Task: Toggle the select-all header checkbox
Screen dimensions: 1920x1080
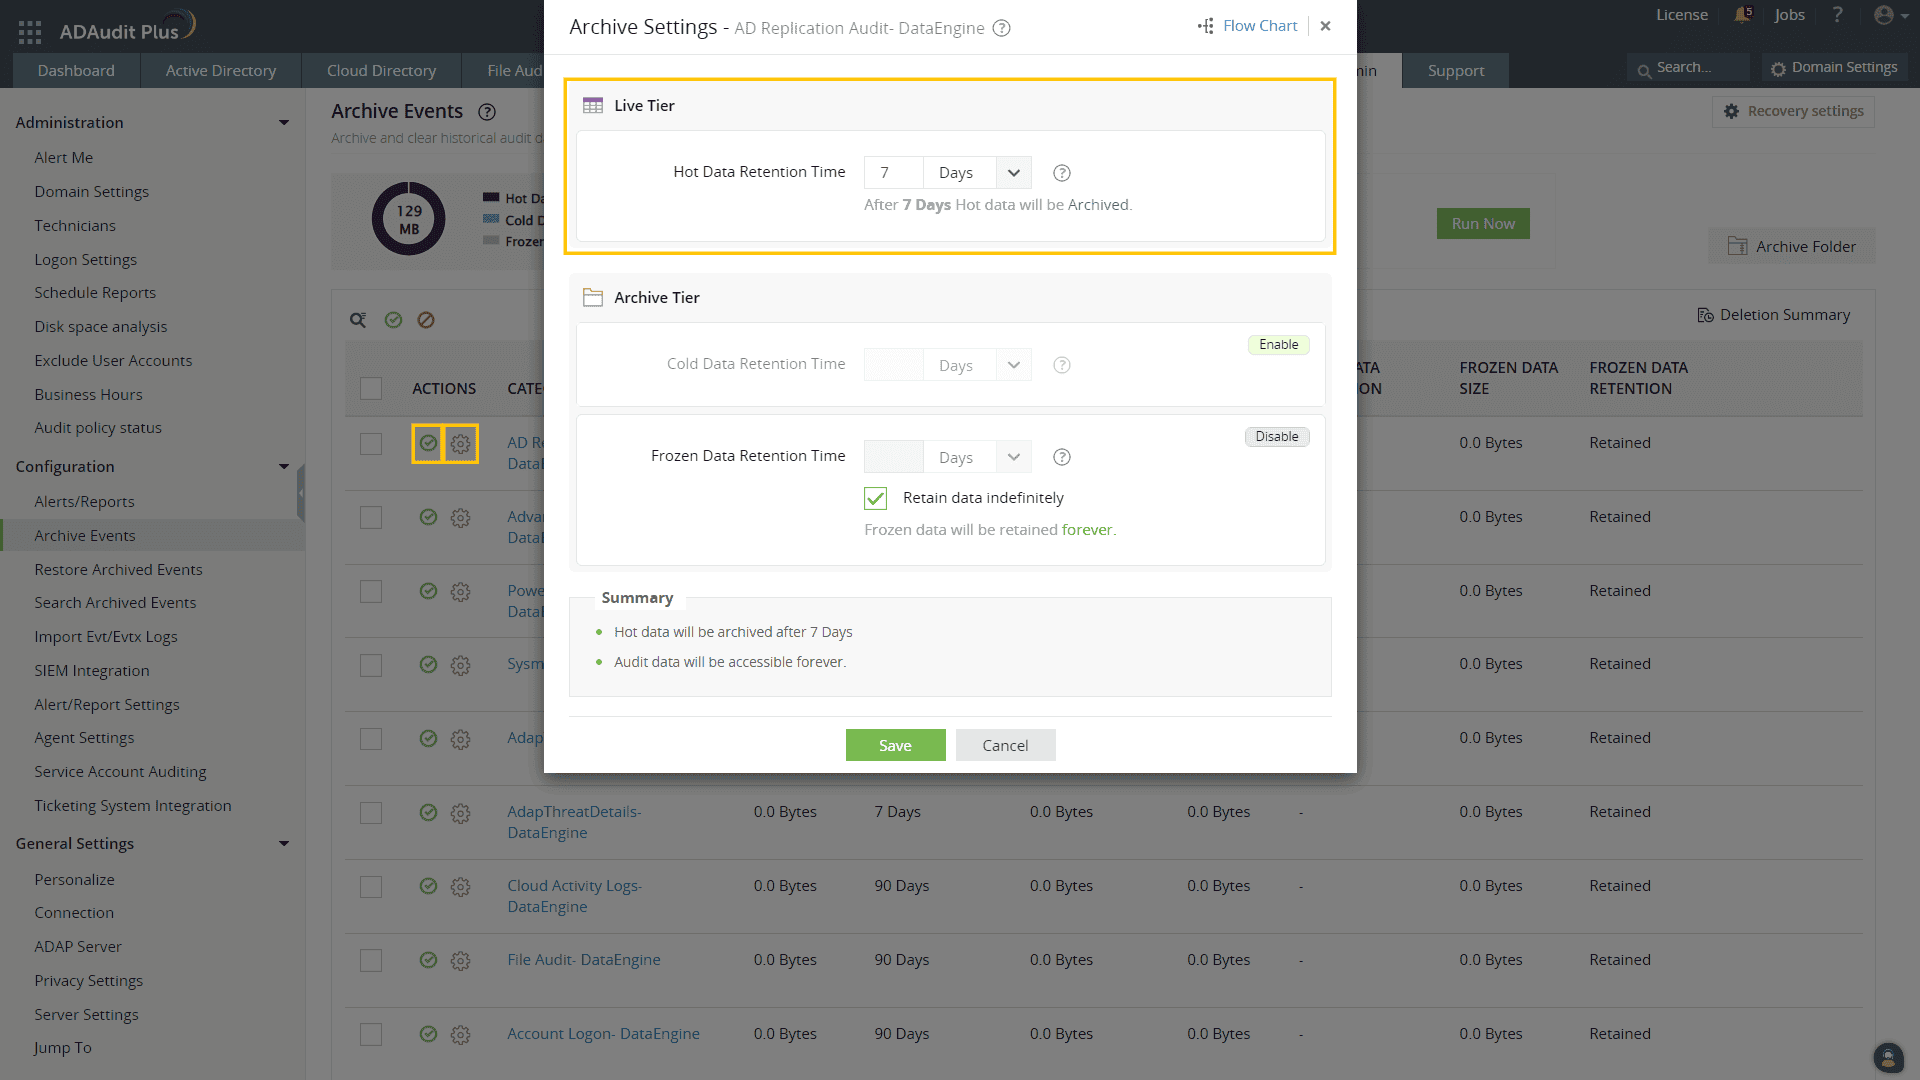Action: (x=371, y=389)
